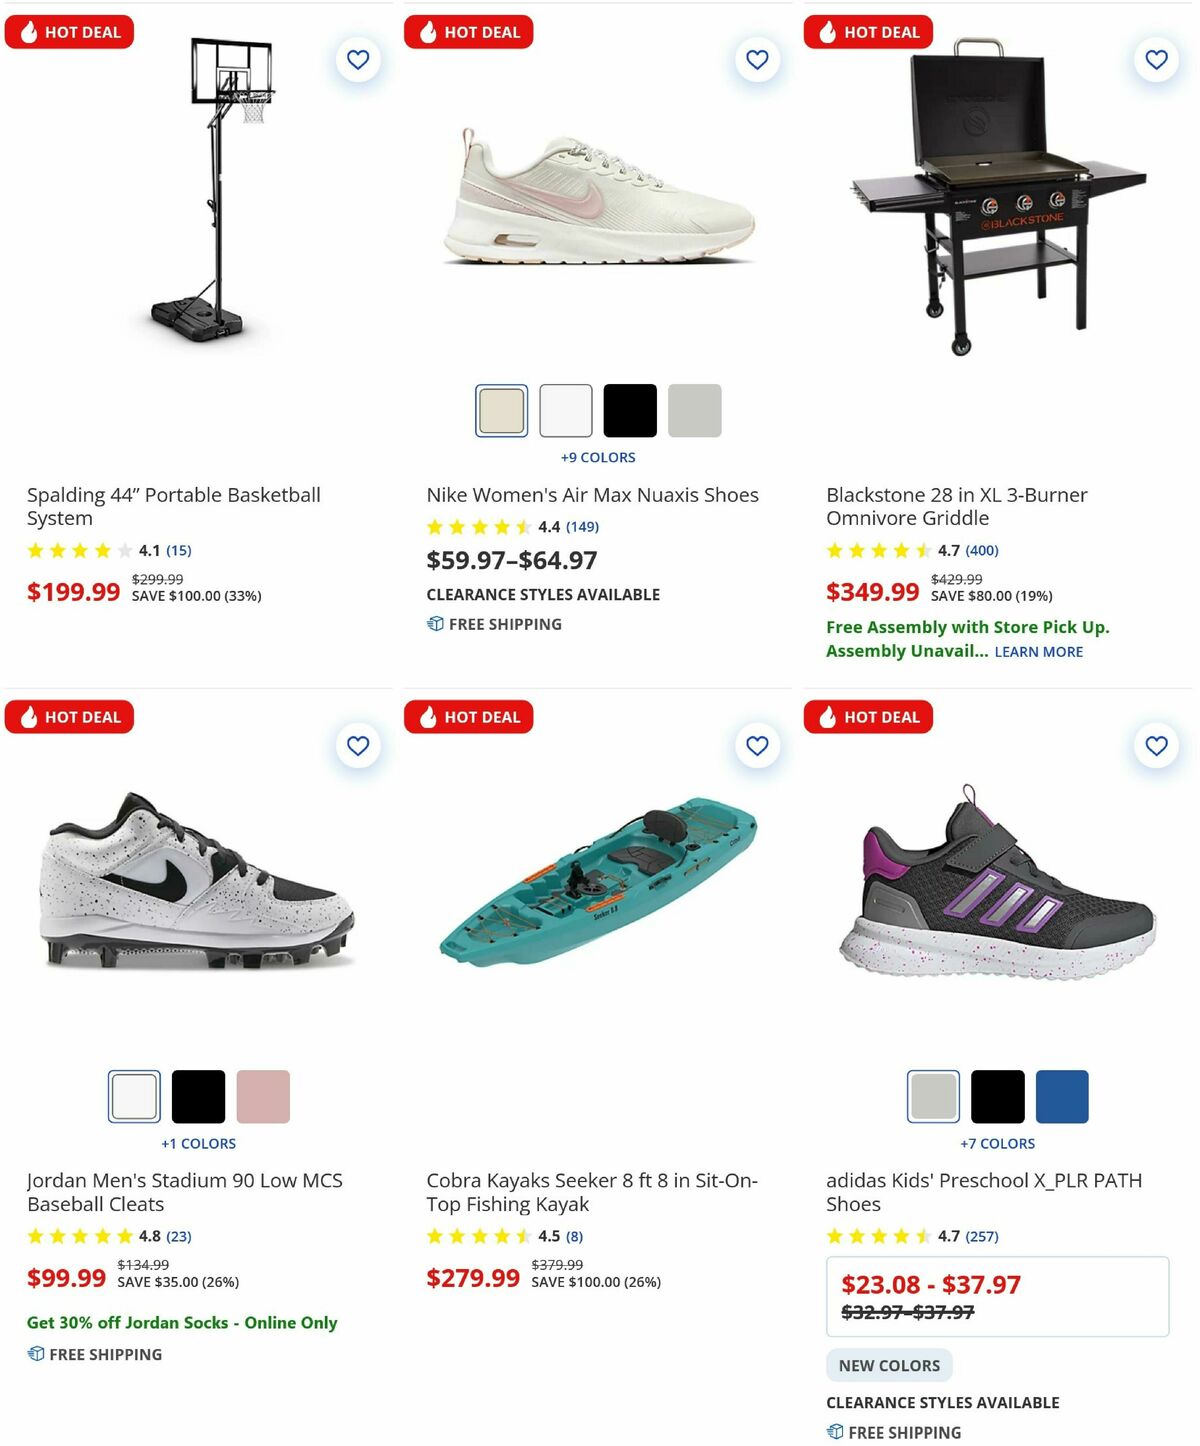
Task: Open the Nike Air Max Nuaxis reviews count link
Action: 580,526
